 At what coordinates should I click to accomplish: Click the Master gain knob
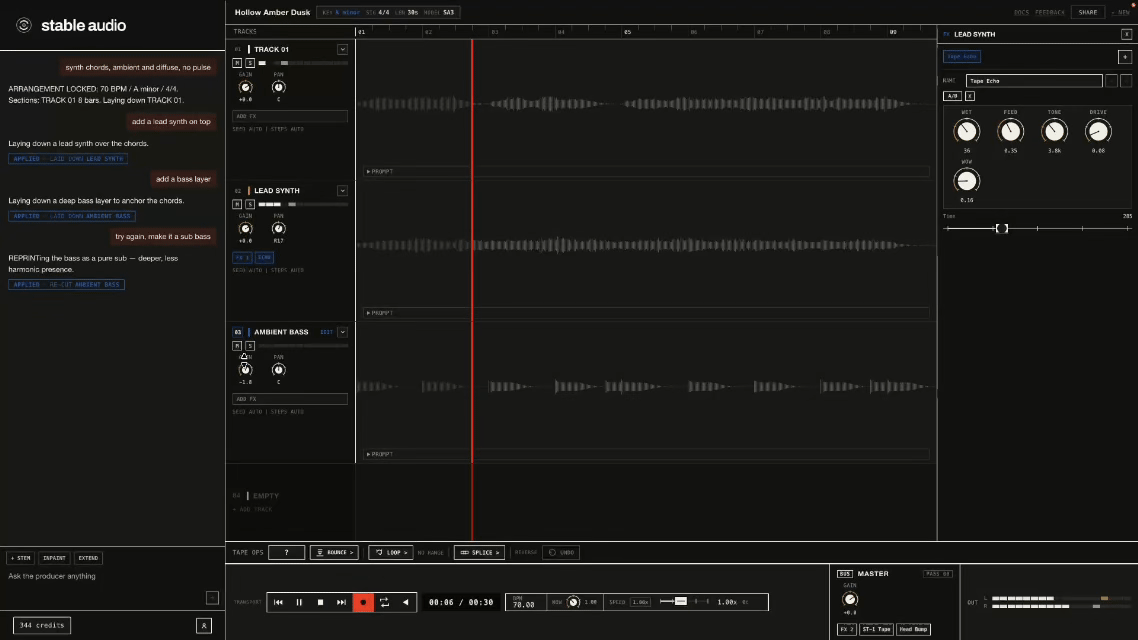click(x=850, y=599)
